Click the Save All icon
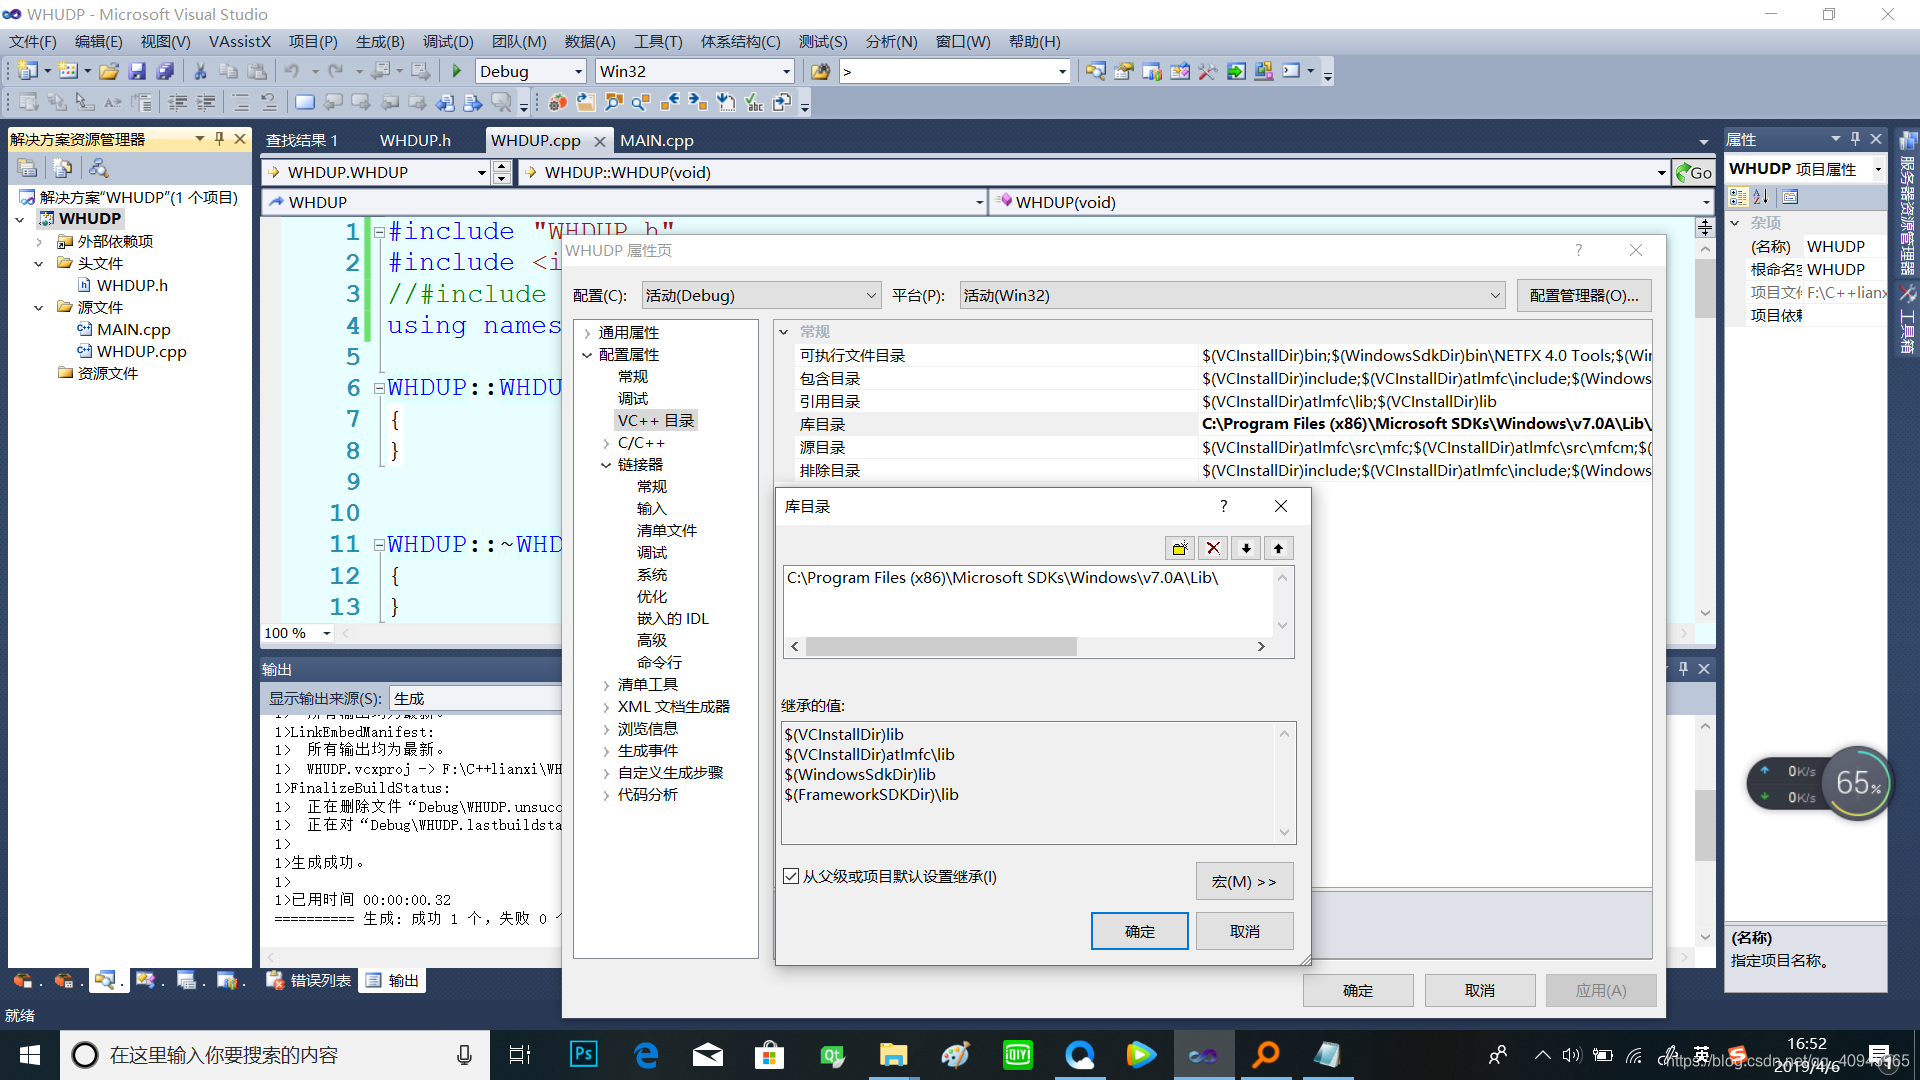This screenshot has height=1080, width=1920. pyautogui.click(x=165, y=71)
